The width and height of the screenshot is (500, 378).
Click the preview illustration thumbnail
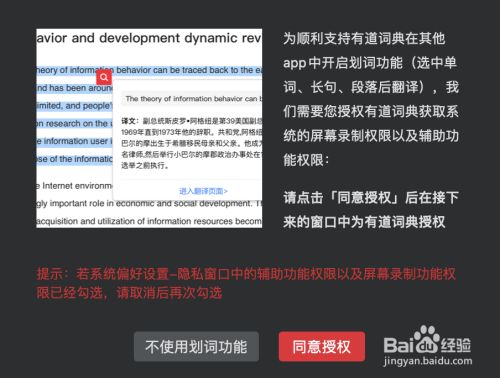pyautogui.click(x=149, y=128)
